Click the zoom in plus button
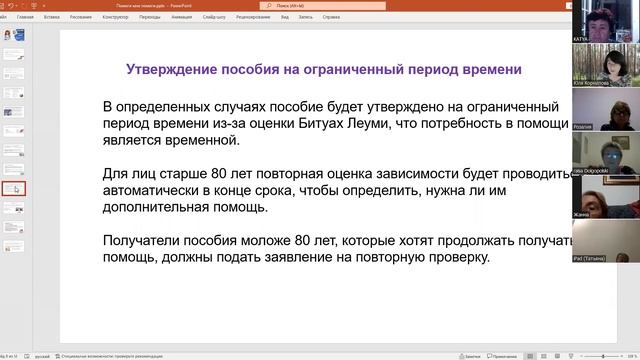This screenshot has width=640, height=360. point(622,356)
